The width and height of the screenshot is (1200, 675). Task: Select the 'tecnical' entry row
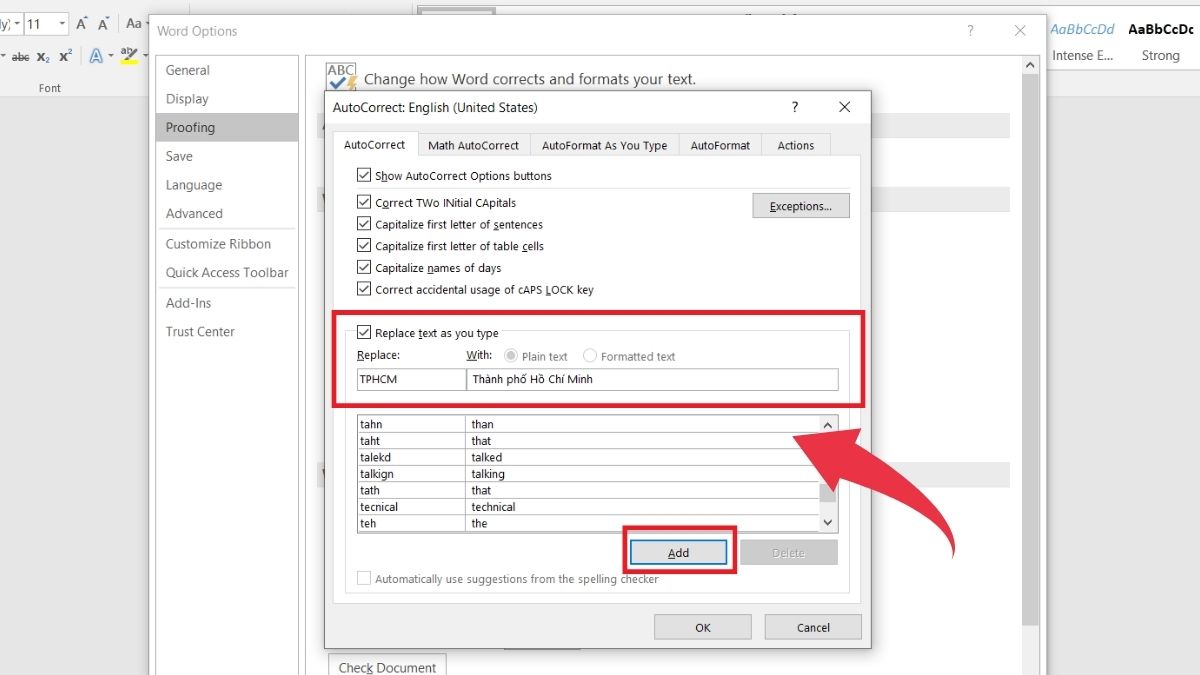tap(588, 507)
